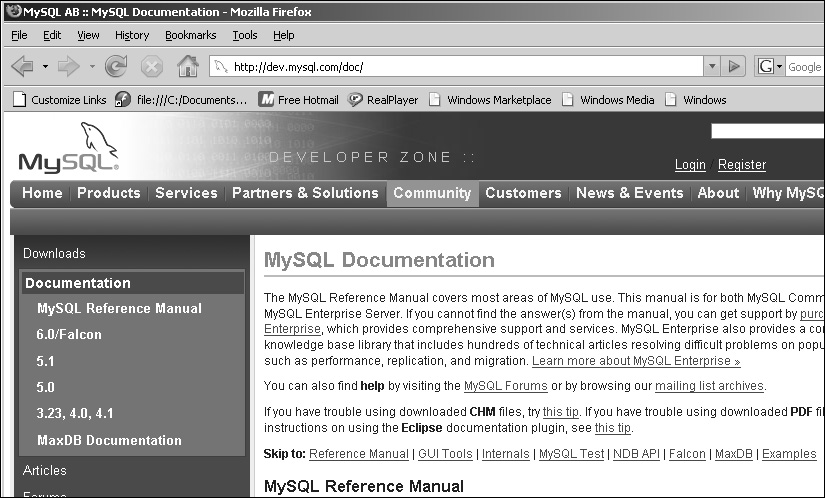Open the RealPlayer bookmark
825x498 pixels.
coord(383,99)
